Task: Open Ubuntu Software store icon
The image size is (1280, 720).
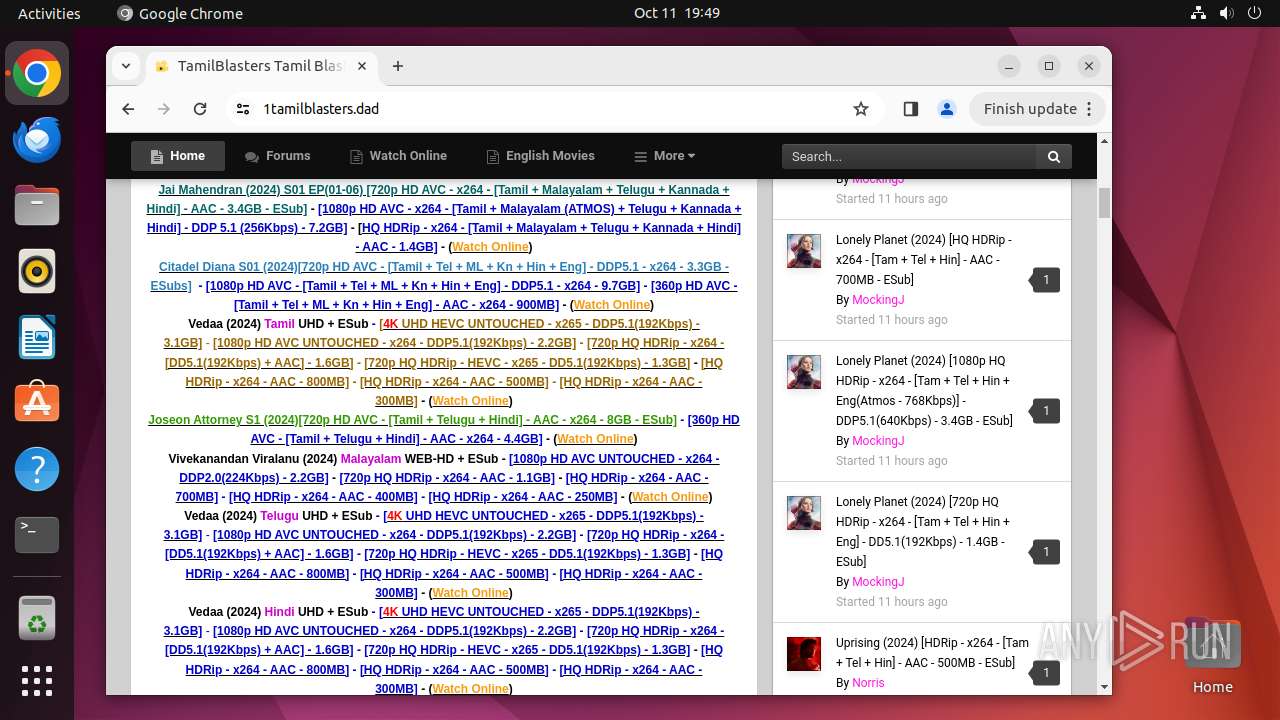Action: 37,403
